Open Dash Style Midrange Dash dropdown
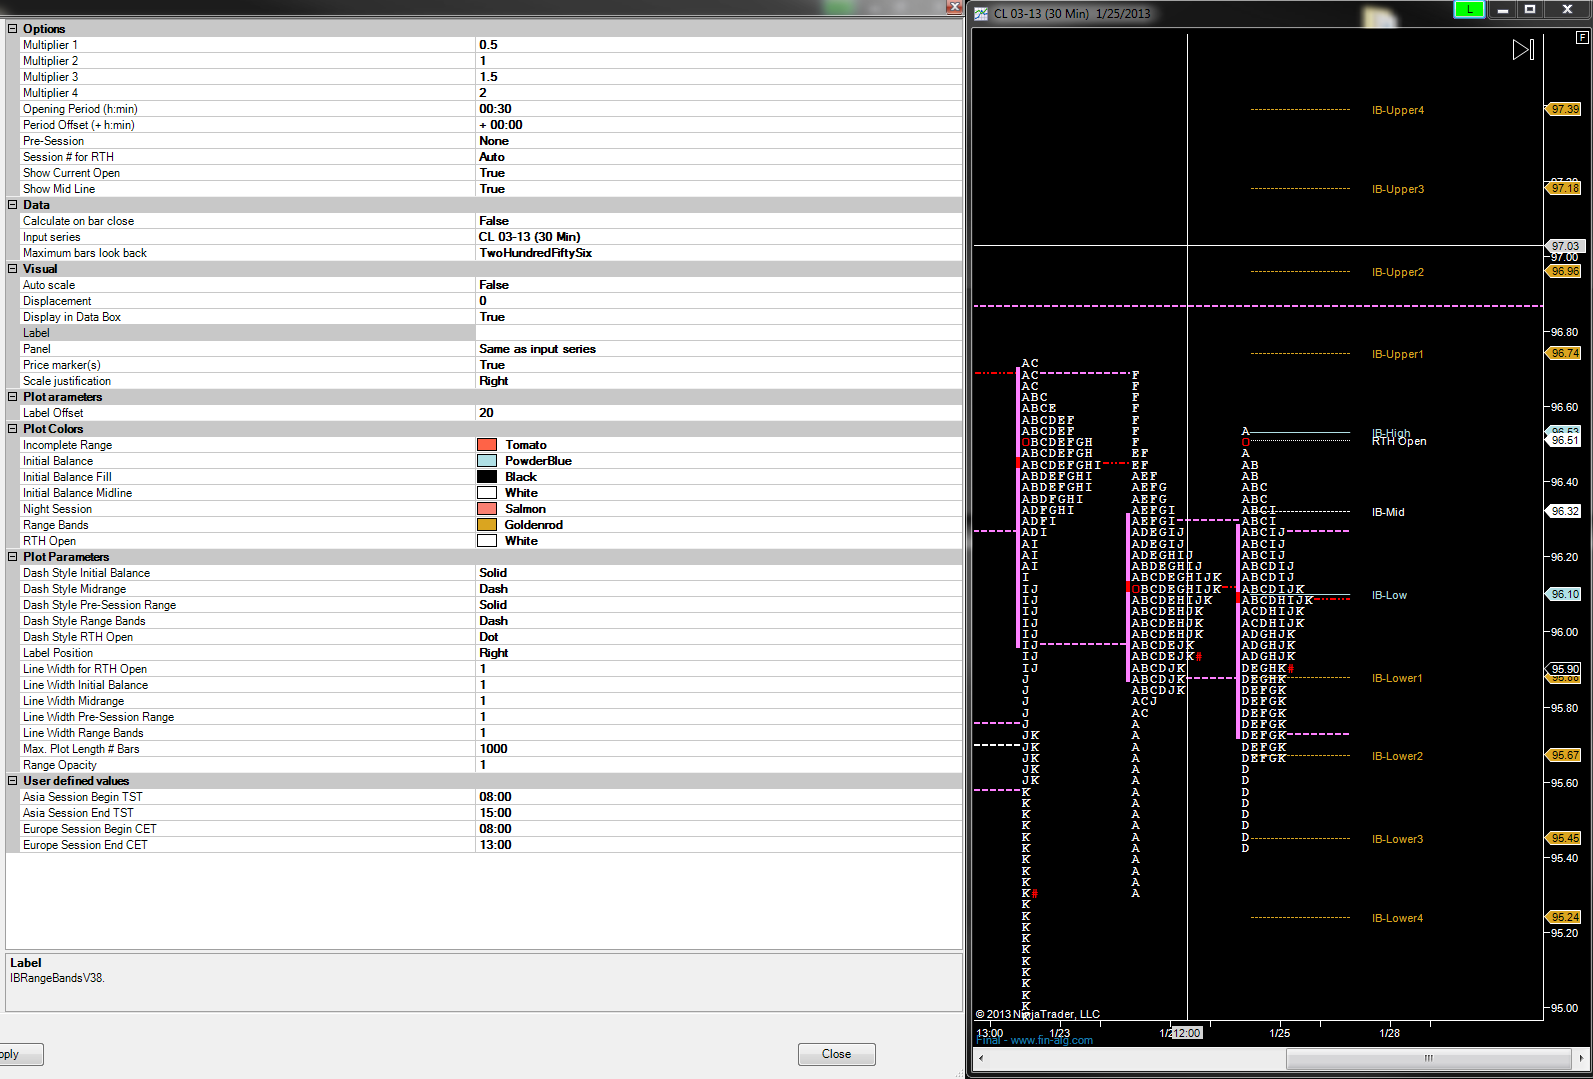The image size is (1593, 1079). coord(718,589)
